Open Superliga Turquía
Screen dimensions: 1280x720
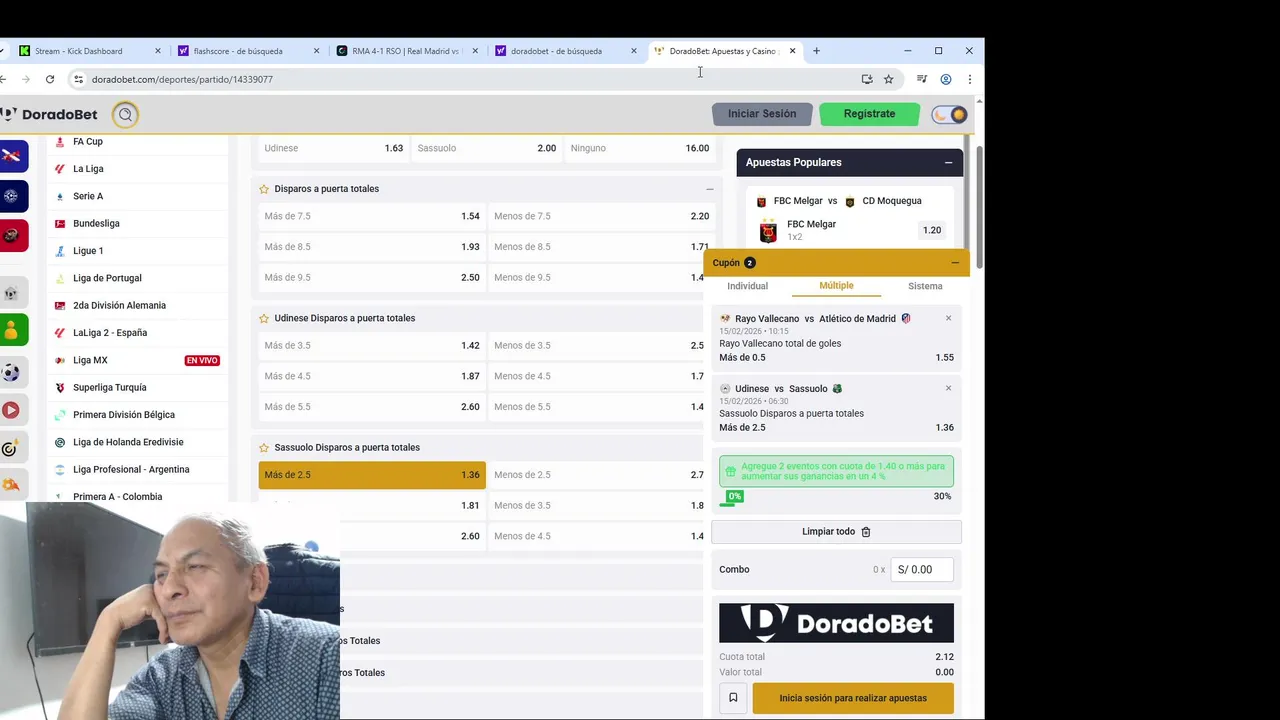click(110, 387)
